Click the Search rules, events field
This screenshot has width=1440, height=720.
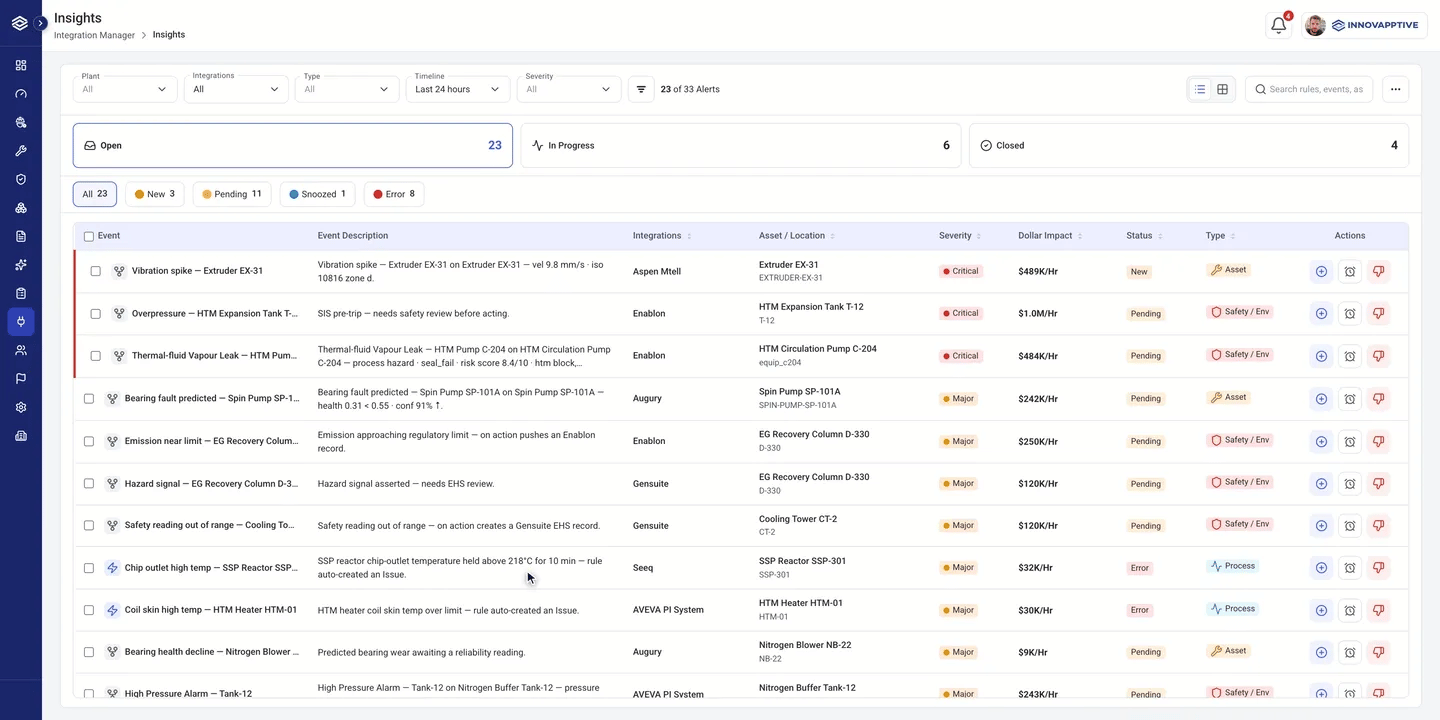(x=1309, y=89)
